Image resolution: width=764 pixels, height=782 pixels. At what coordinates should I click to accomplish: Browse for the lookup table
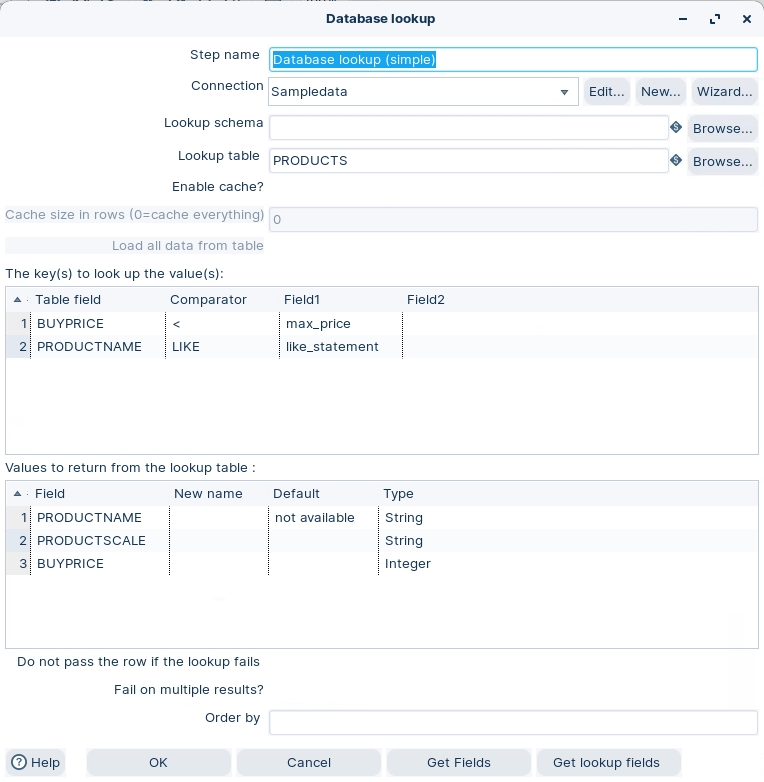coord(722,161)
